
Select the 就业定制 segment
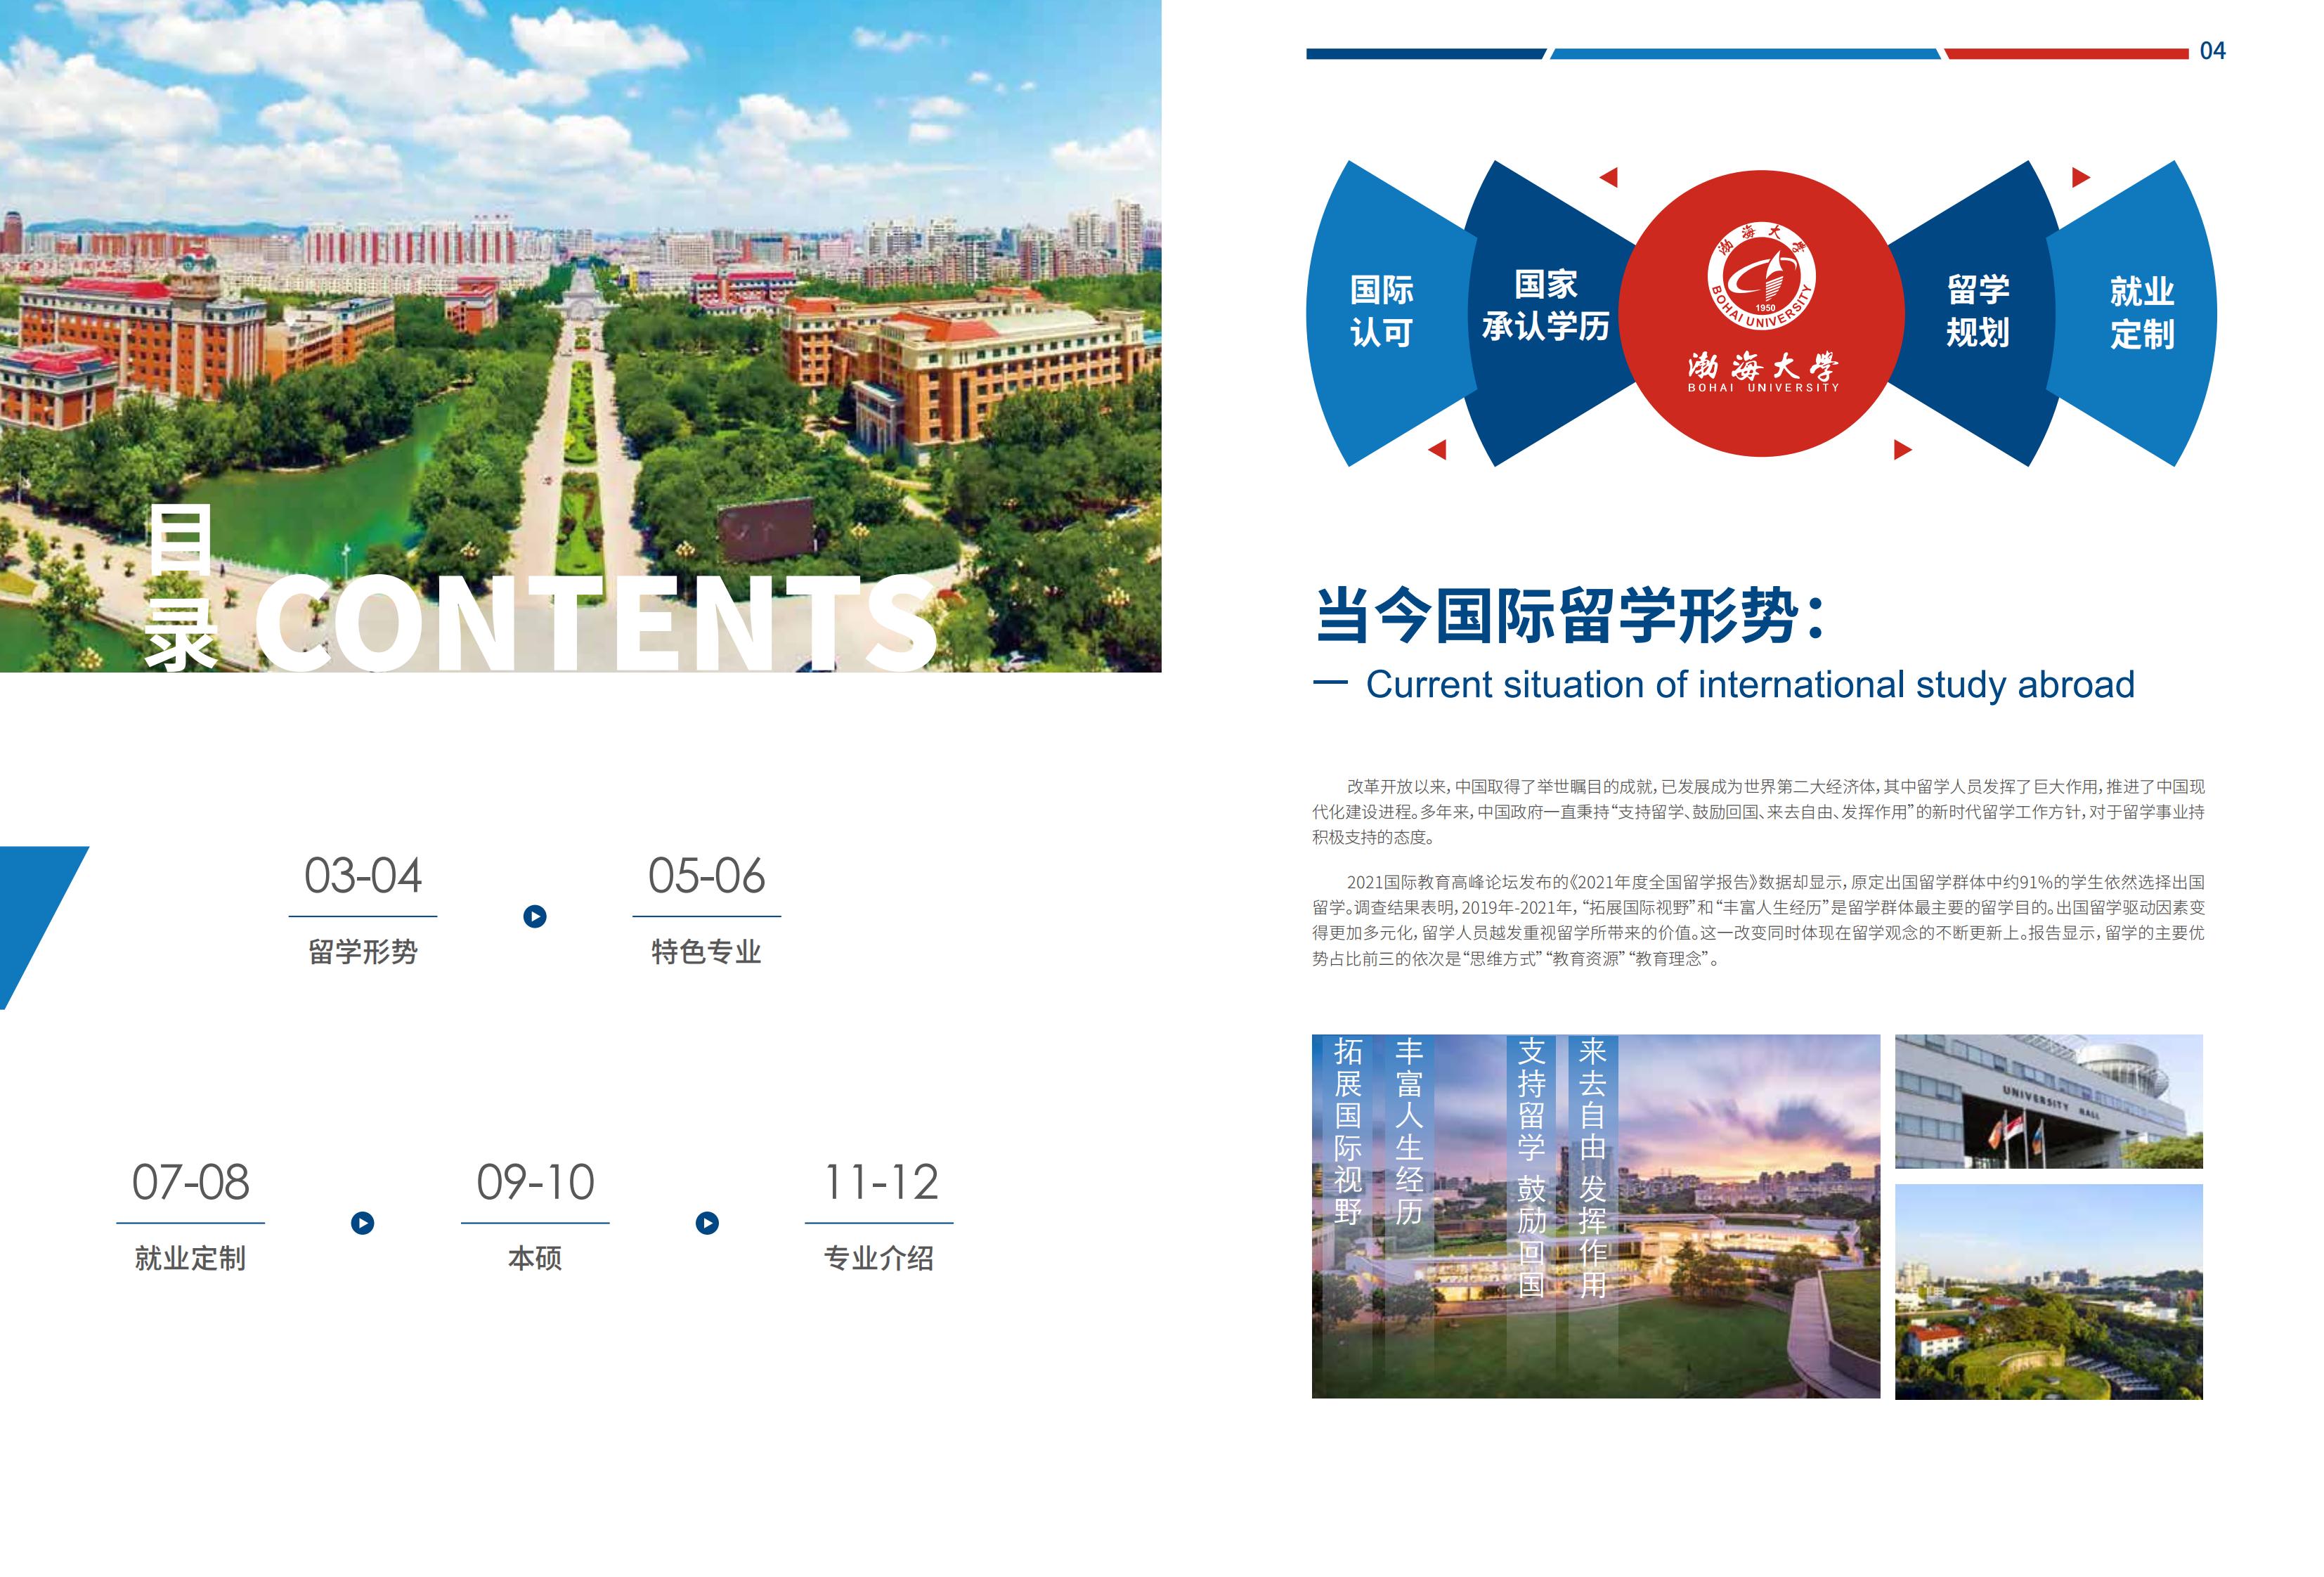click(x=2141, y=312)
